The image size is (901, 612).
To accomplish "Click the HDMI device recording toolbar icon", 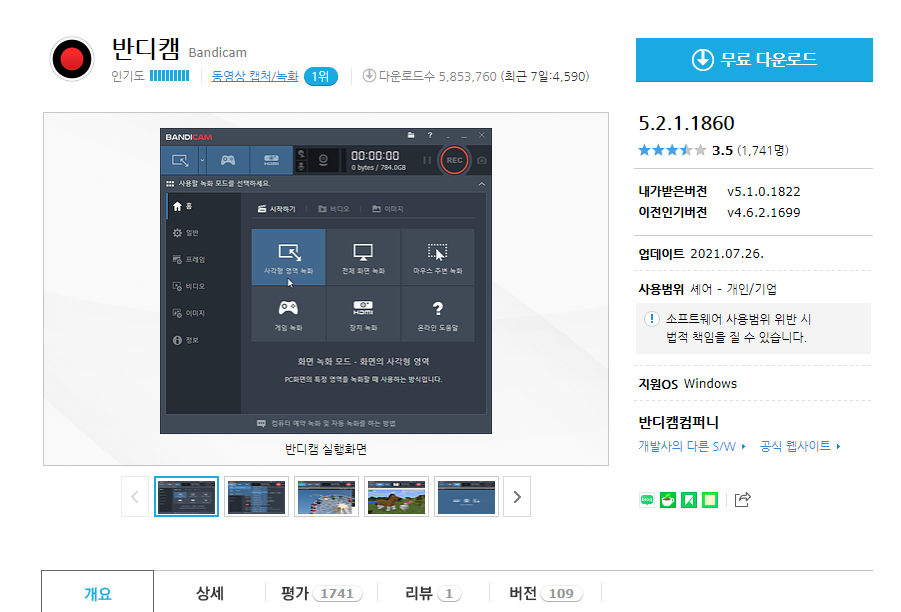I will pos(271,160).
